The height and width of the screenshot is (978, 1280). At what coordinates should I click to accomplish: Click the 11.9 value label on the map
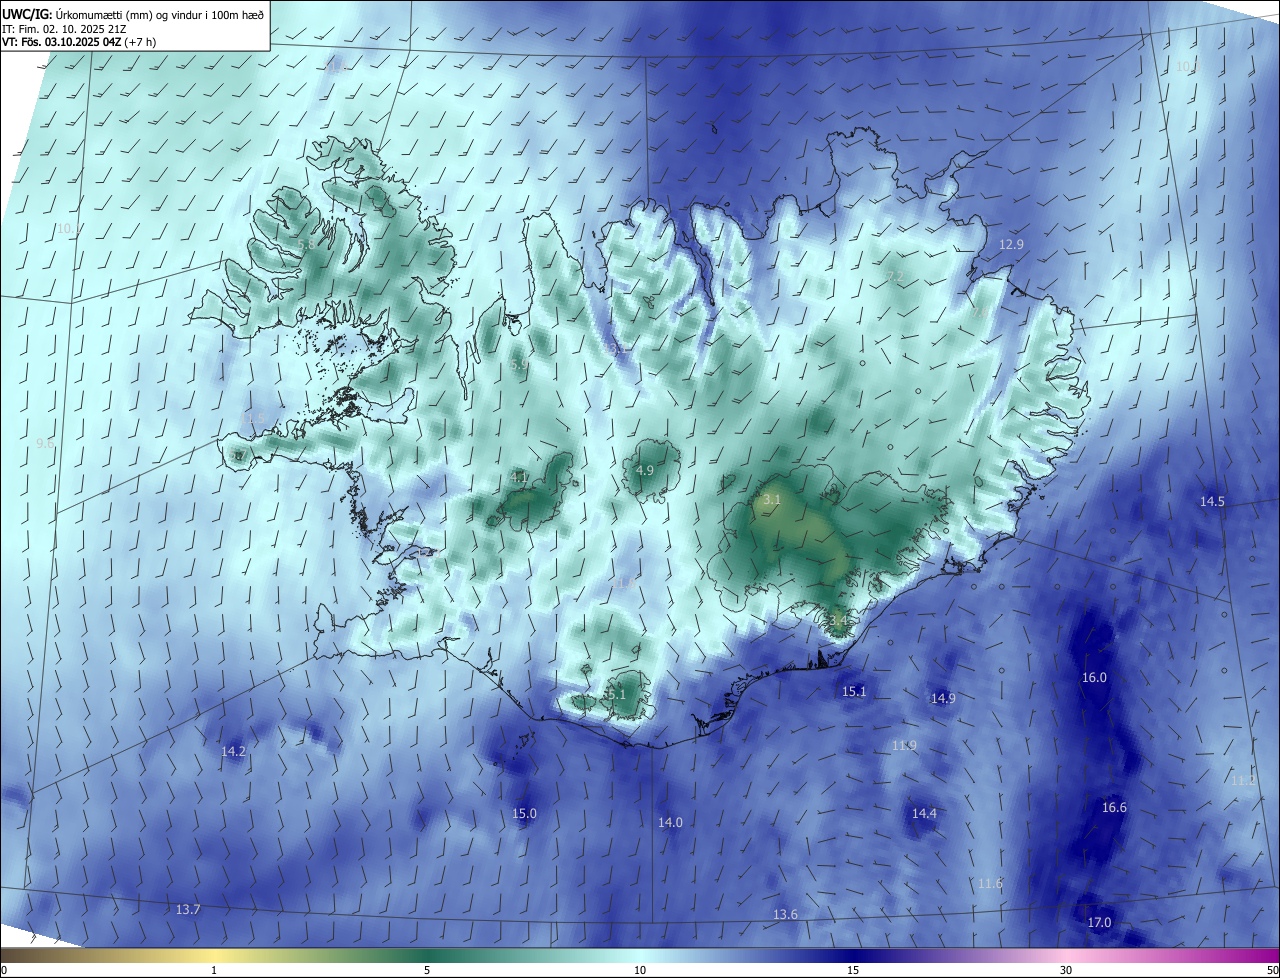click(x=905, y=745)
